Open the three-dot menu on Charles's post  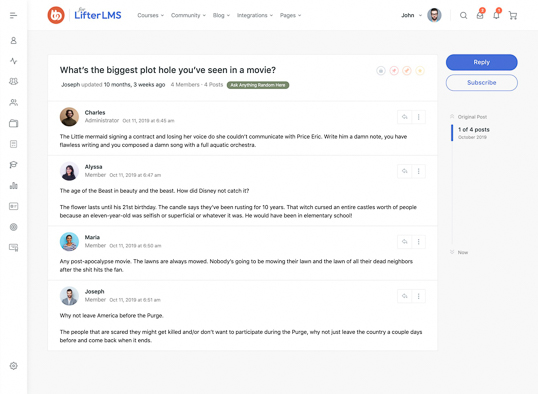click(419, 117)
